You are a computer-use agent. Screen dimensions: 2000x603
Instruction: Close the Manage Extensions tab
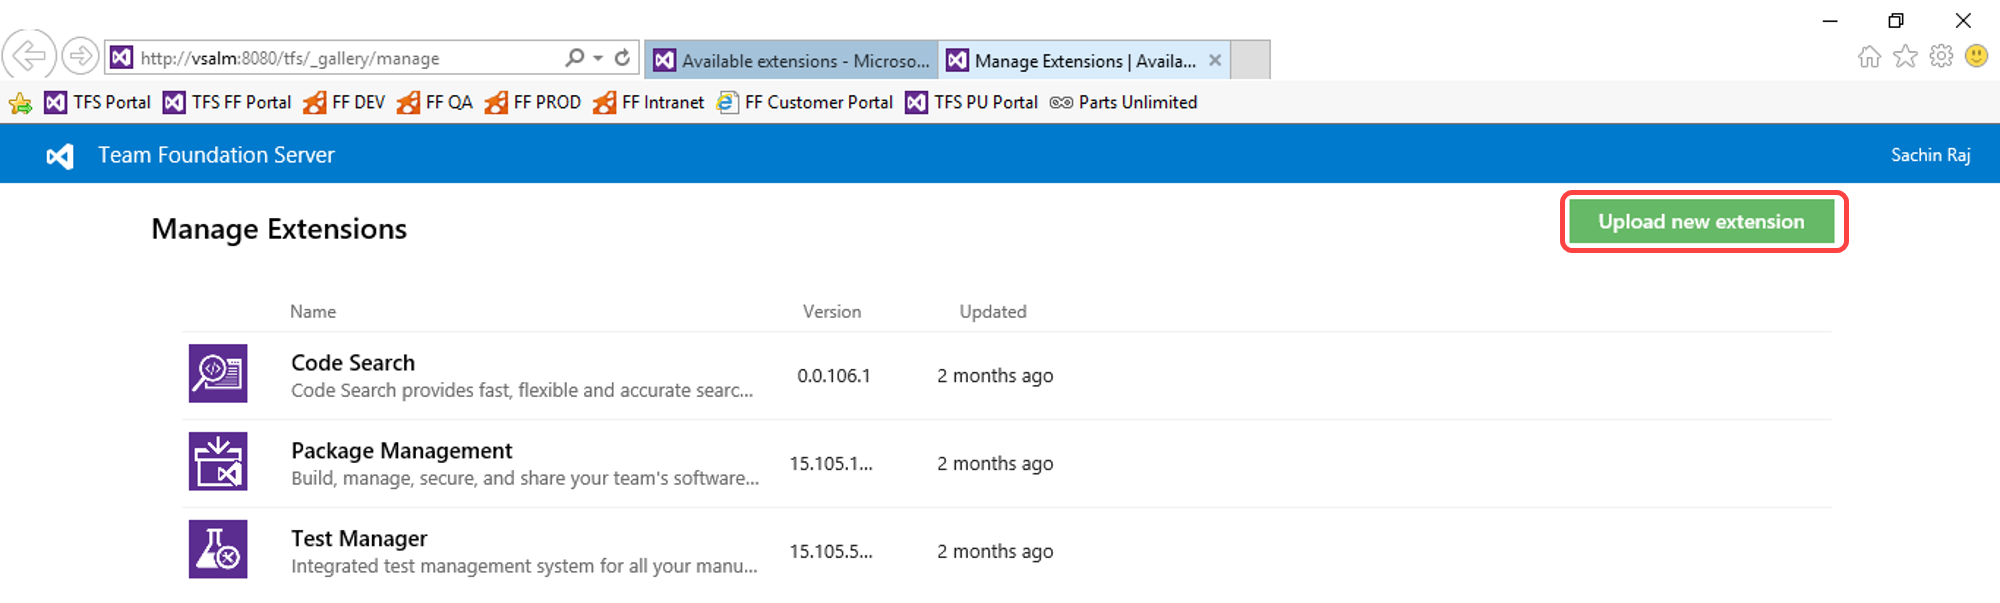tap(1215, 60)
